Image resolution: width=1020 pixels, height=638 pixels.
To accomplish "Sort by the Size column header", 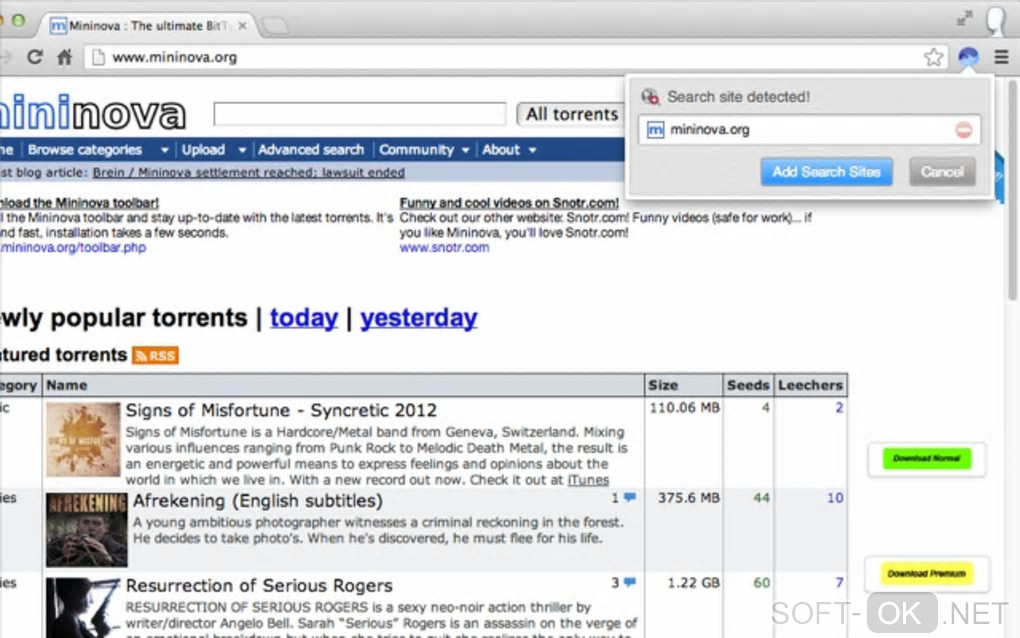I will (683, 385).
